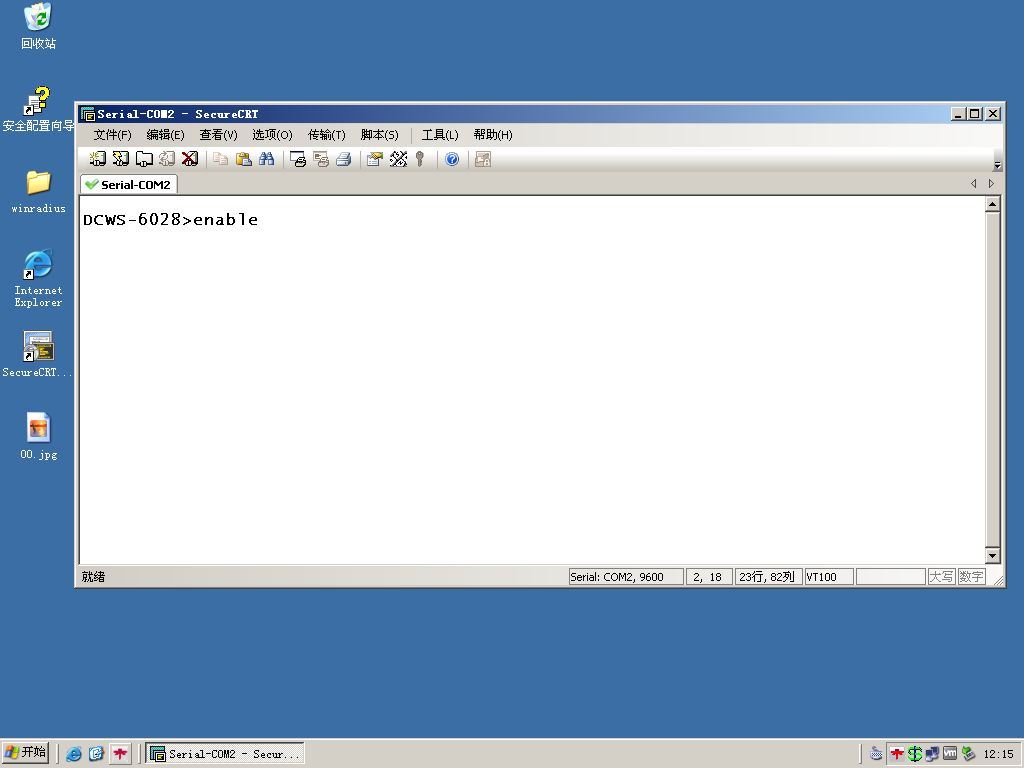The image size is (1024, 768).
Task: Click the Connect toolbar icon
Action: pyautogui.click(x=98, y=159)
